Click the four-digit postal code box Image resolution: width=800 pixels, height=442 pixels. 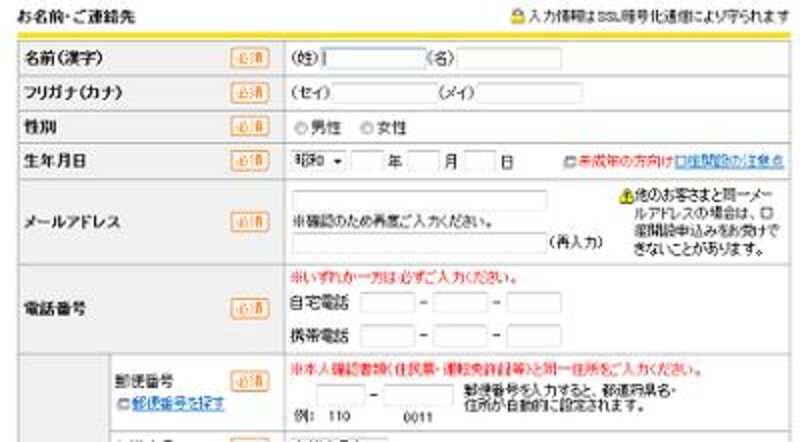(418, 395)
